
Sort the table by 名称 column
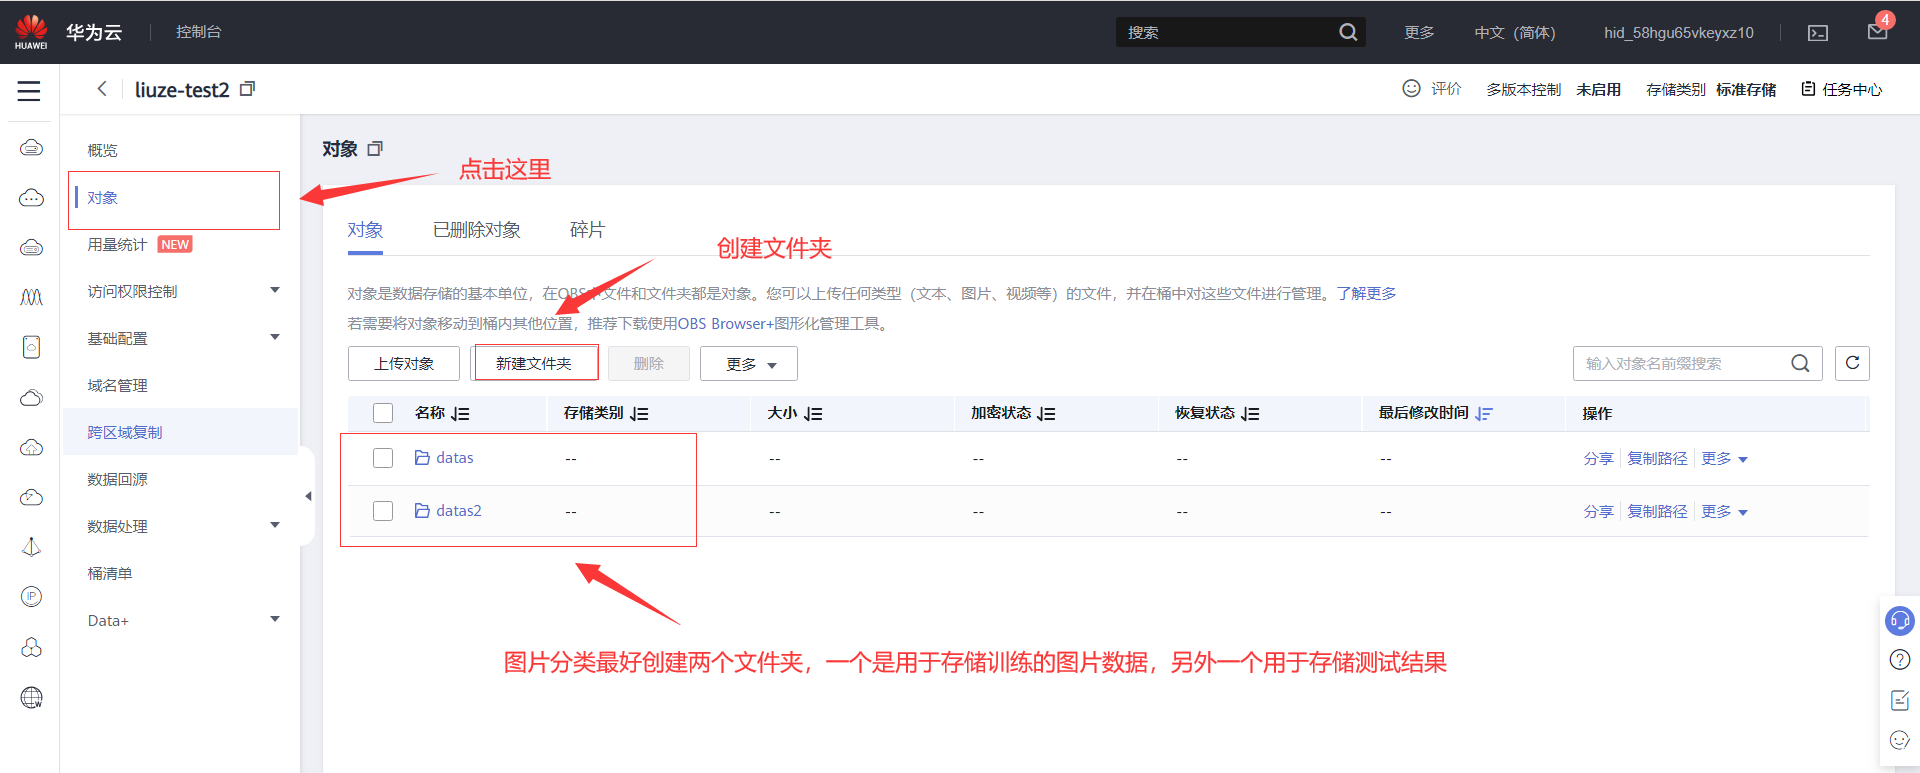point(460,414)
